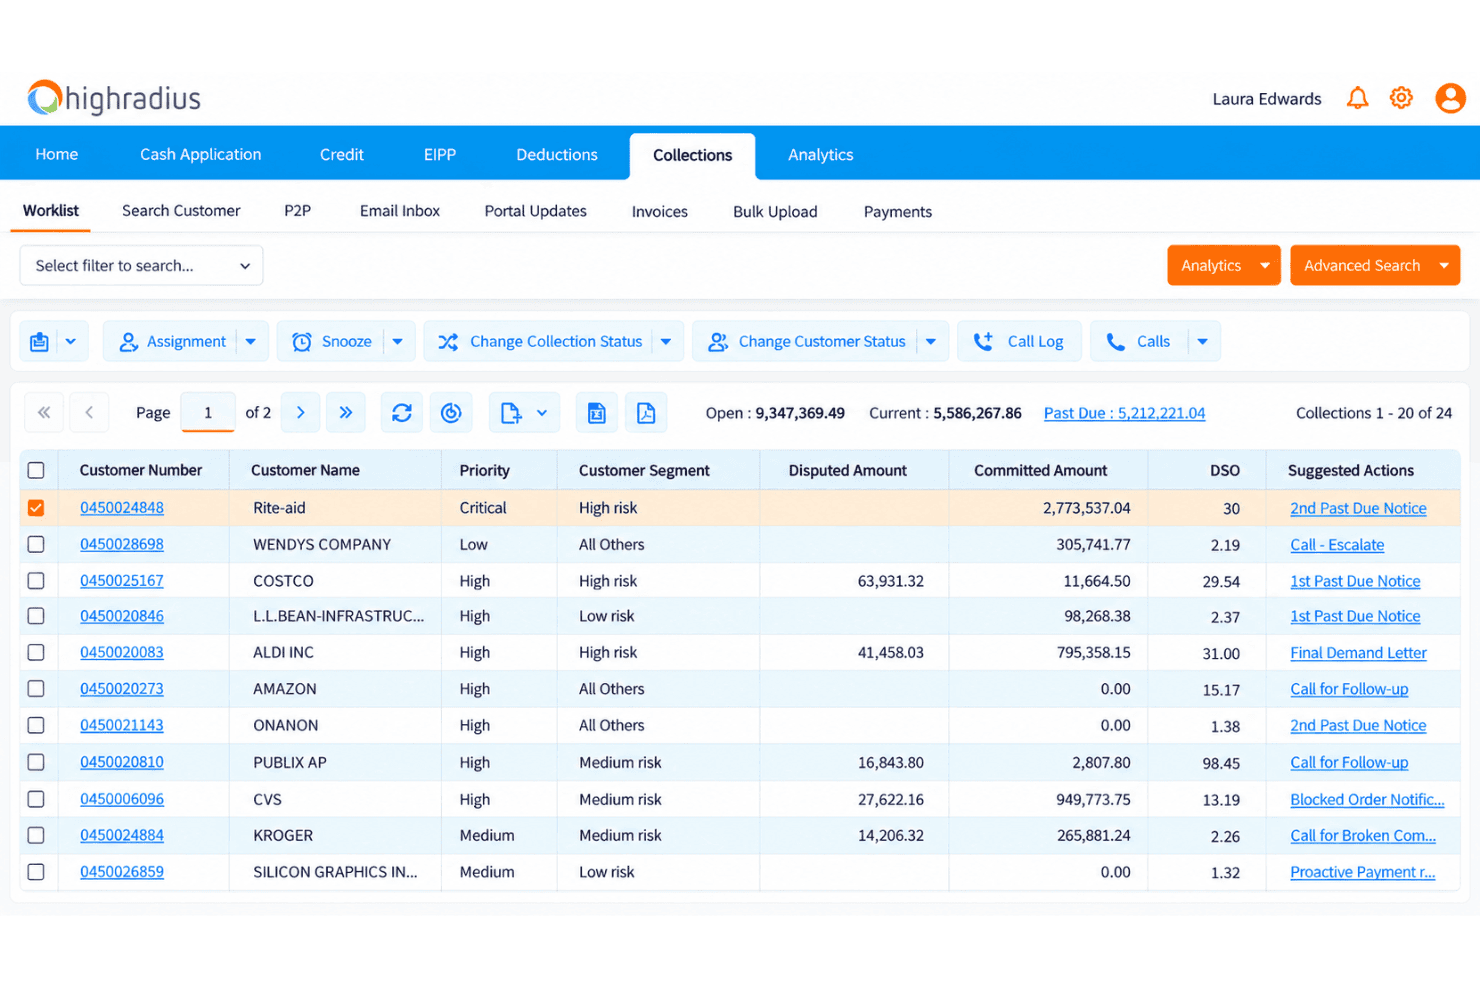This screenshot has width=1480, height=987.
Task: Click the Past Due : 5,212,221.04 link
Action: pos(1124,413)
